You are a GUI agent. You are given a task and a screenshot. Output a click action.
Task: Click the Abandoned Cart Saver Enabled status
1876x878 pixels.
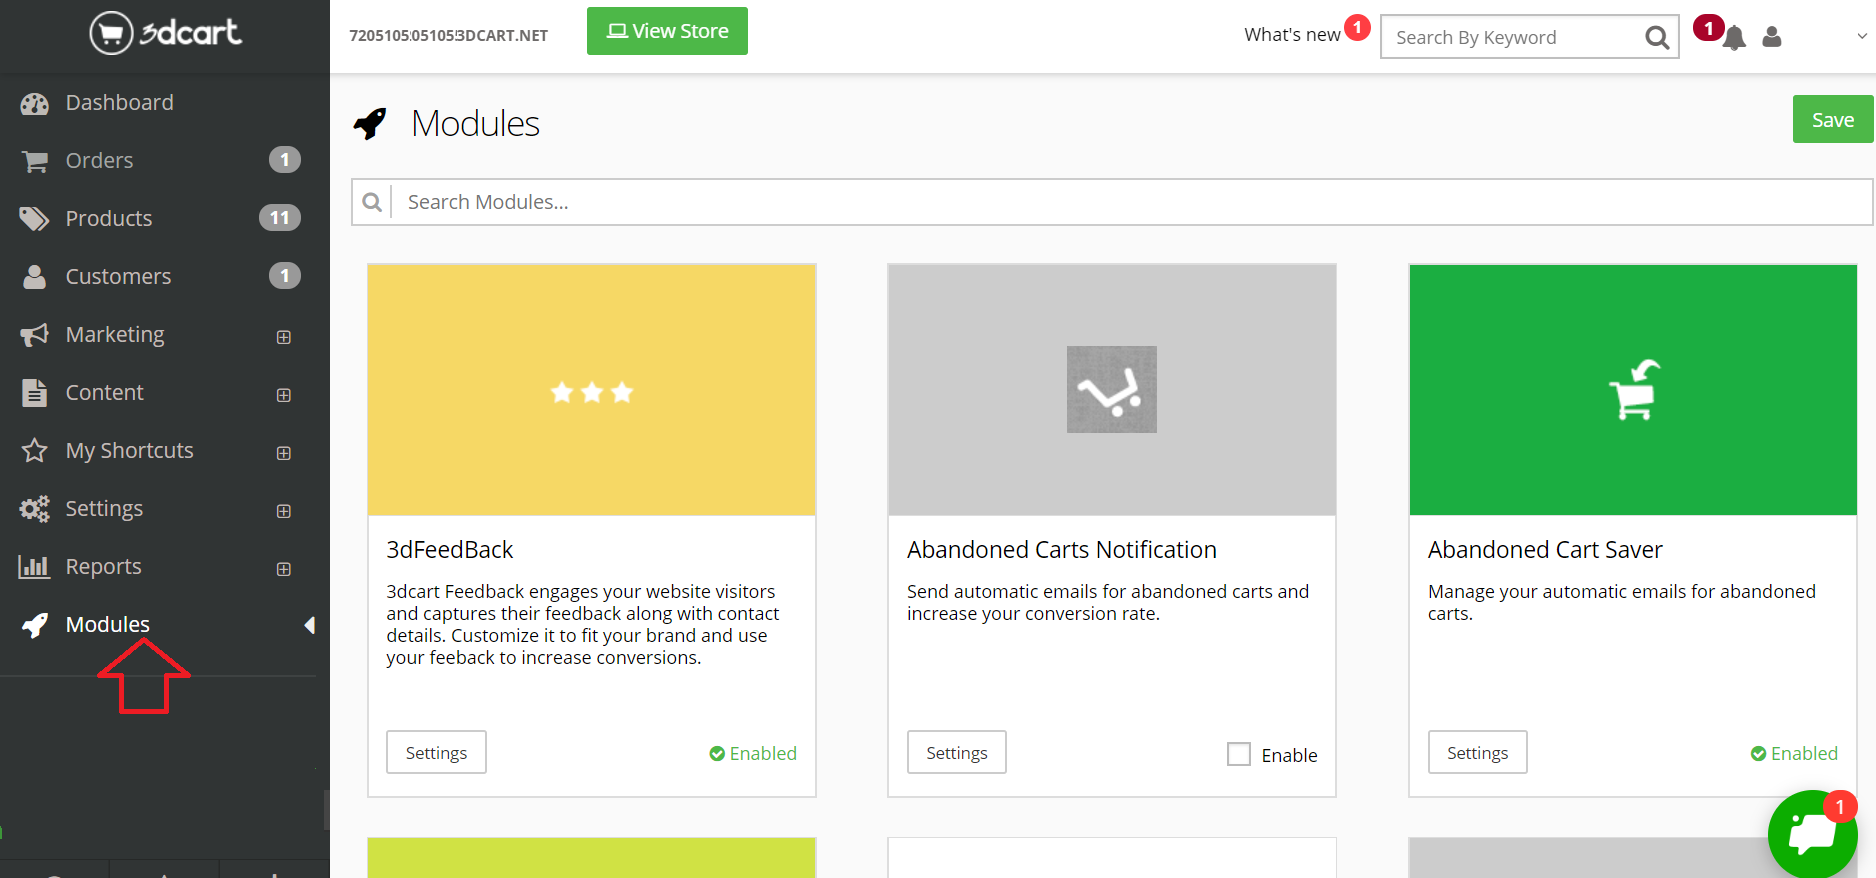pos(1794,754)
